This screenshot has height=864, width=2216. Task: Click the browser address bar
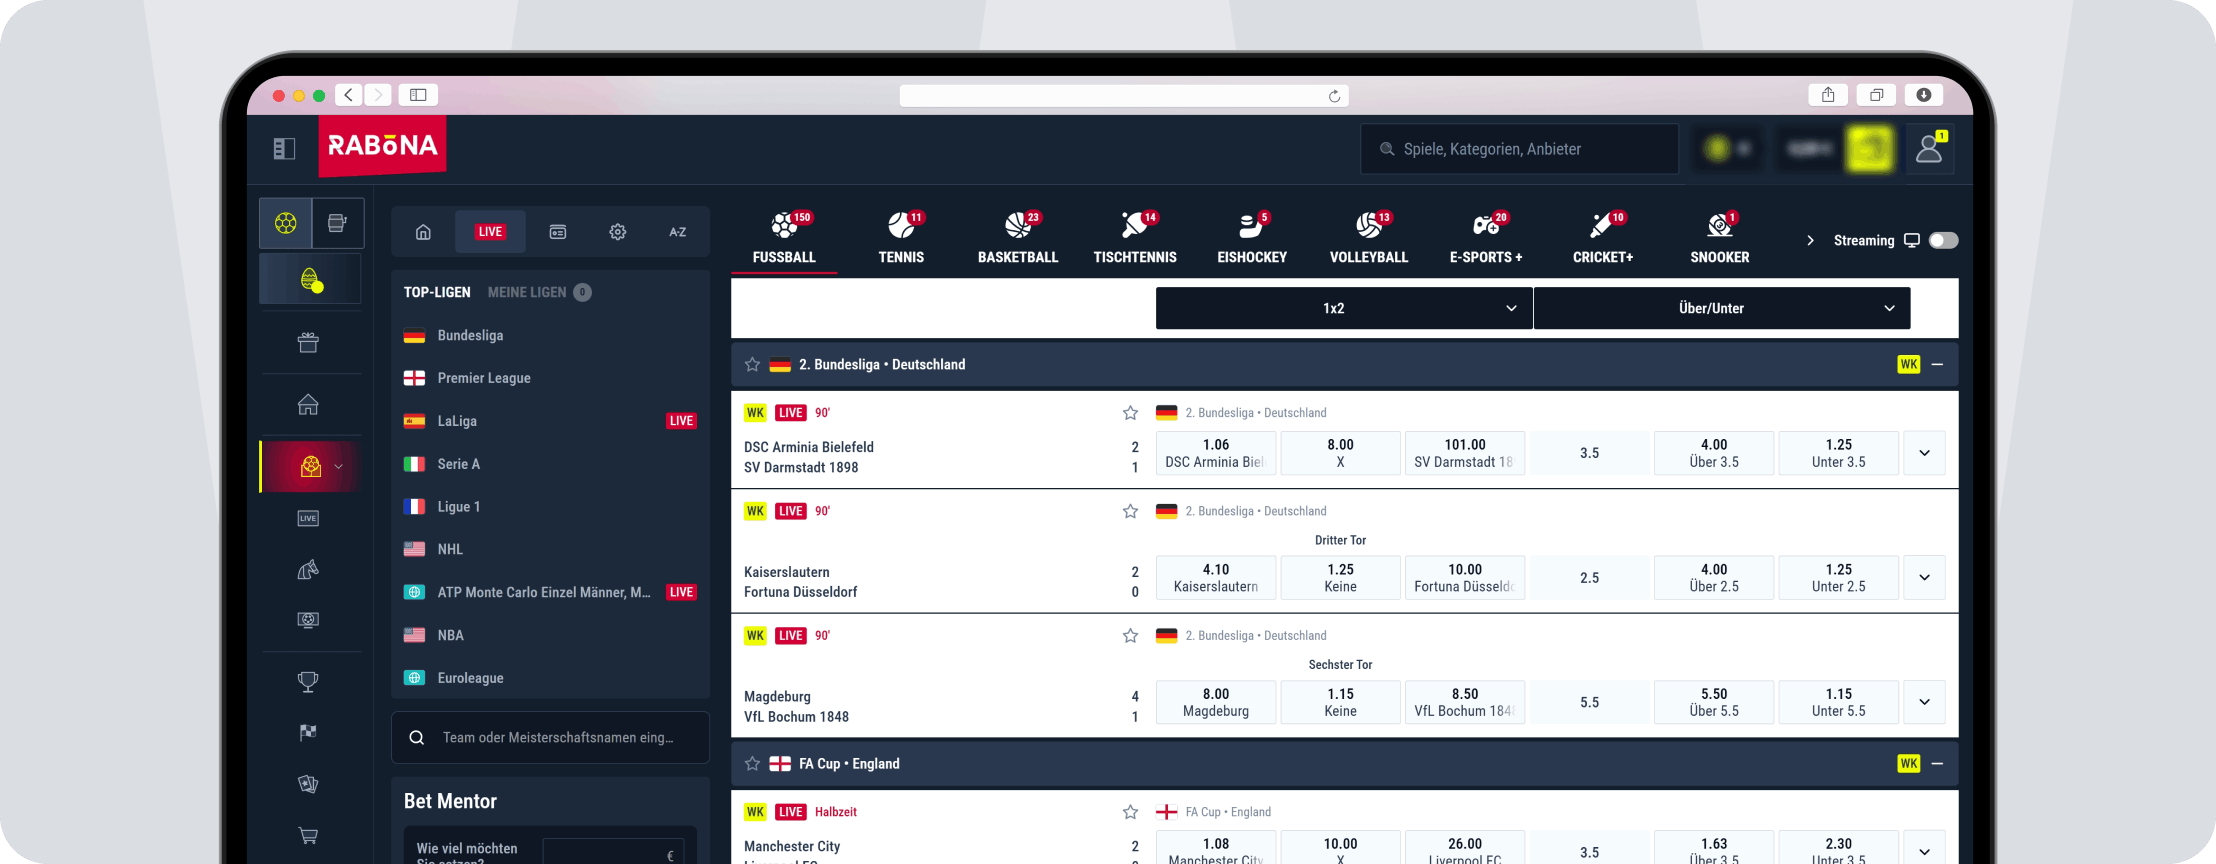tap(1124, 96)
